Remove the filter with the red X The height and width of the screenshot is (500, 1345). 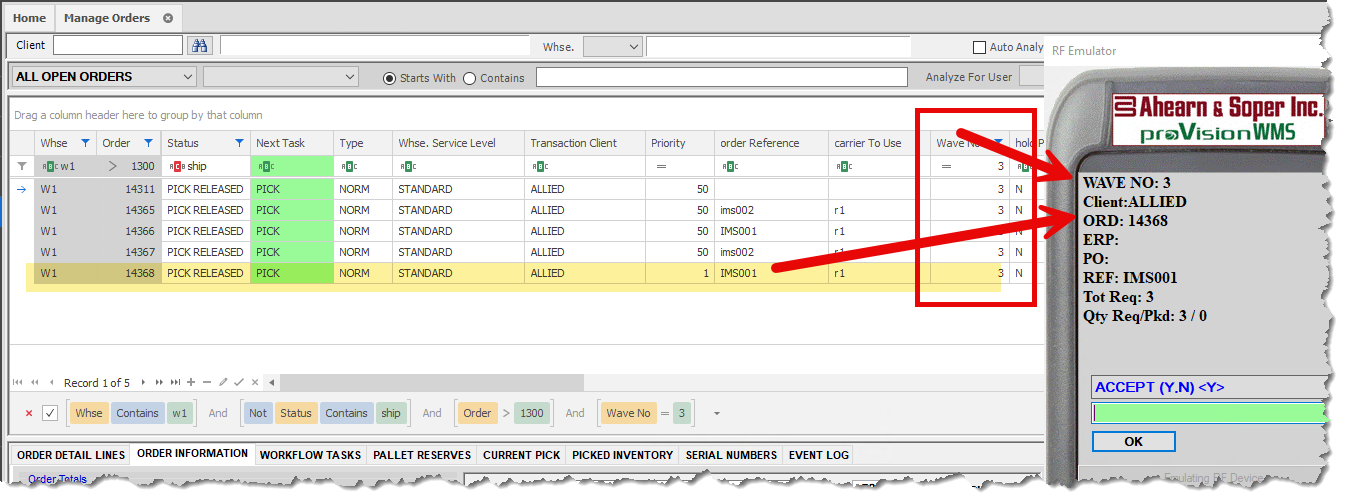(x=28, y=413)
